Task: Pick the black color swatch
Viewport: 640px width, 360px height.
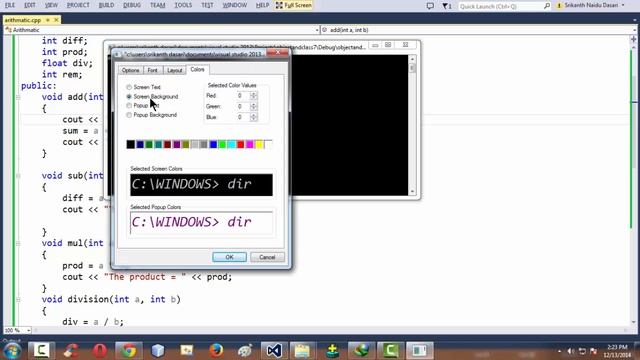Action: (x=131, y=144)
